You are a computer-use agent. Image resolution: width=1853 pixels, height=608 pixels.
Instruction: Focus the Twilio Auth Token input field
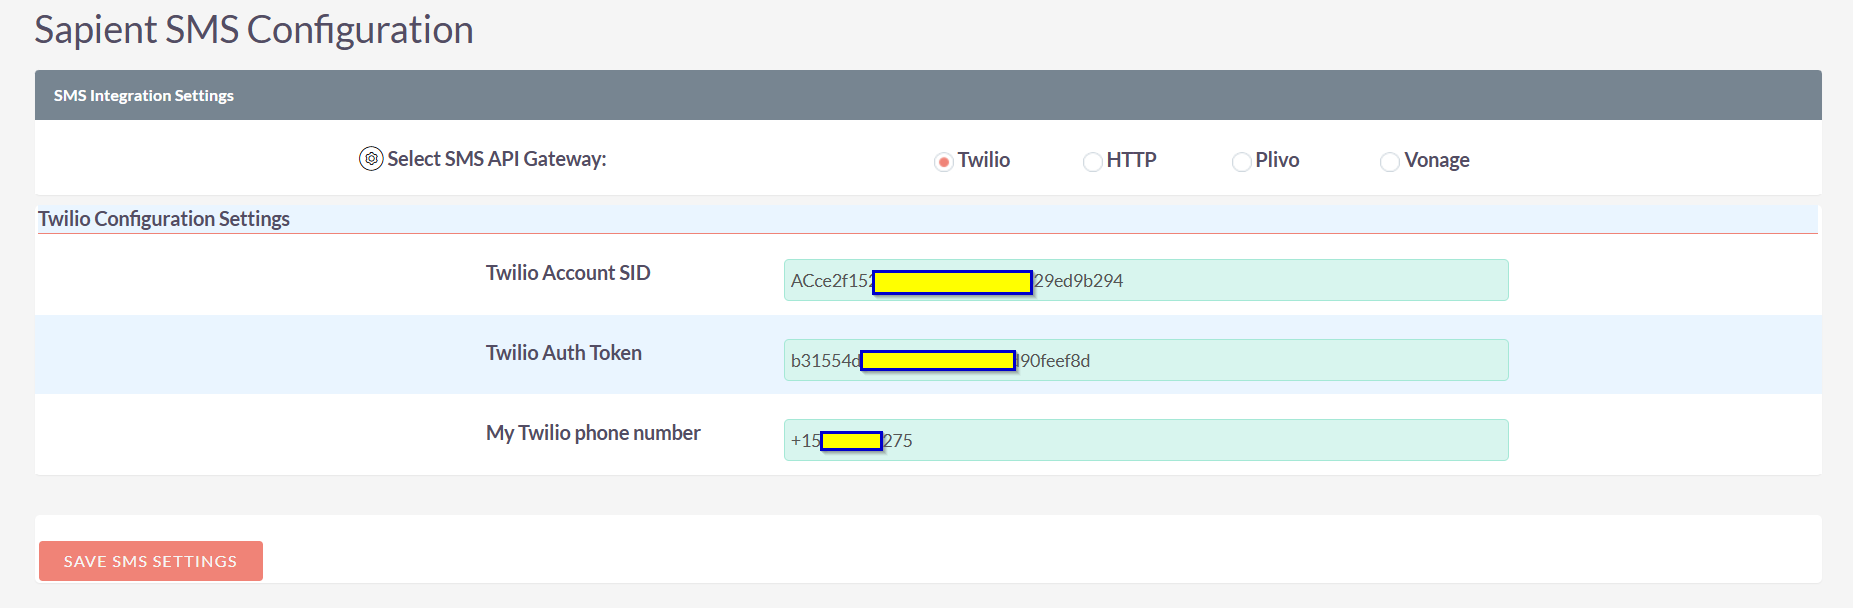click(1146, 360)
